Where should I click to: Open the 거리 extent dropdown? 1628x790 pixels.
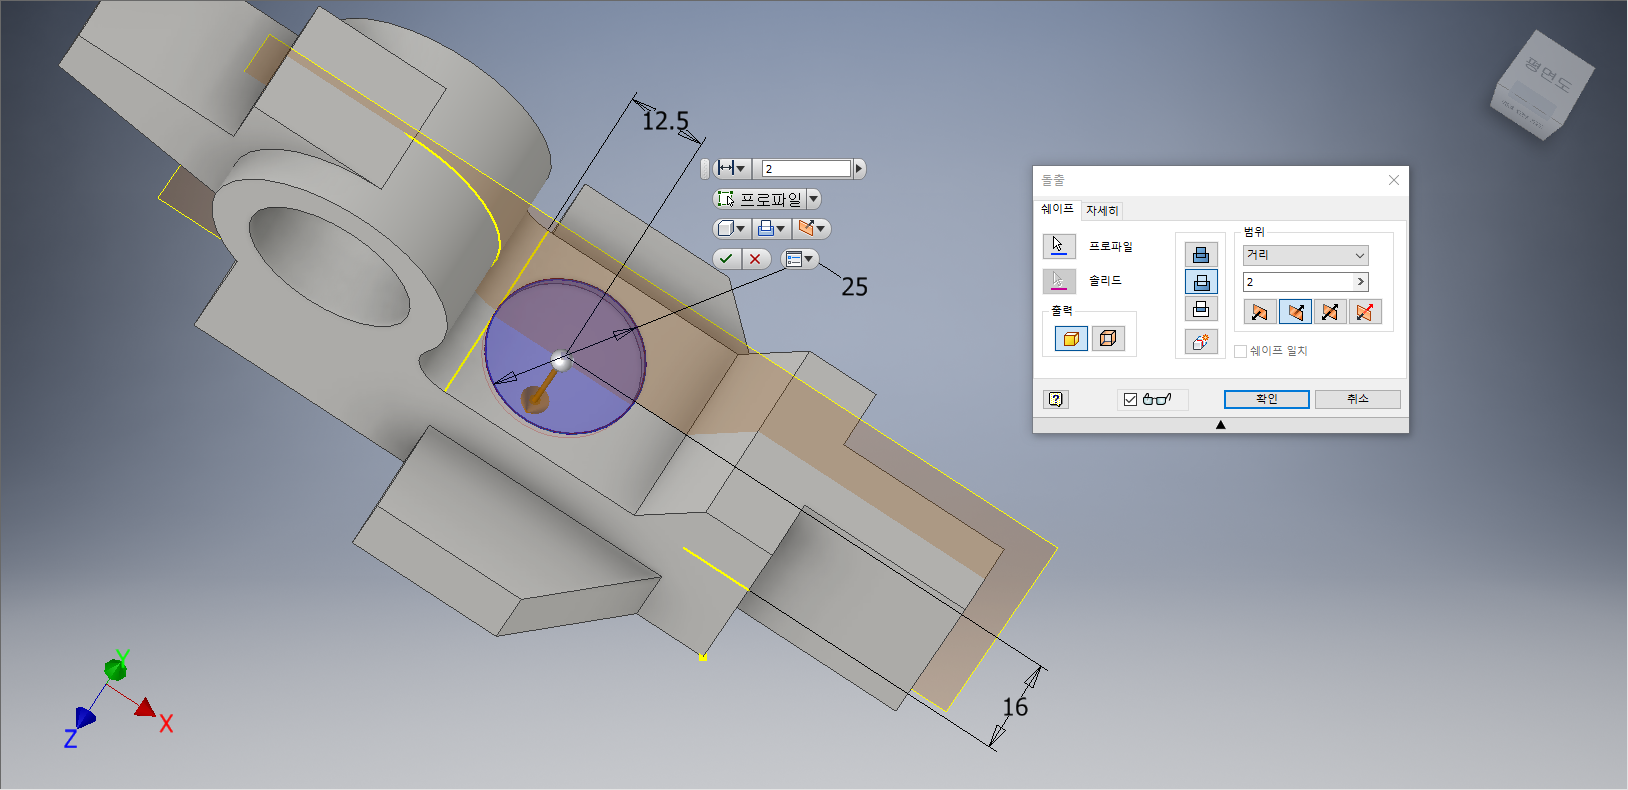click(1305, 255)
